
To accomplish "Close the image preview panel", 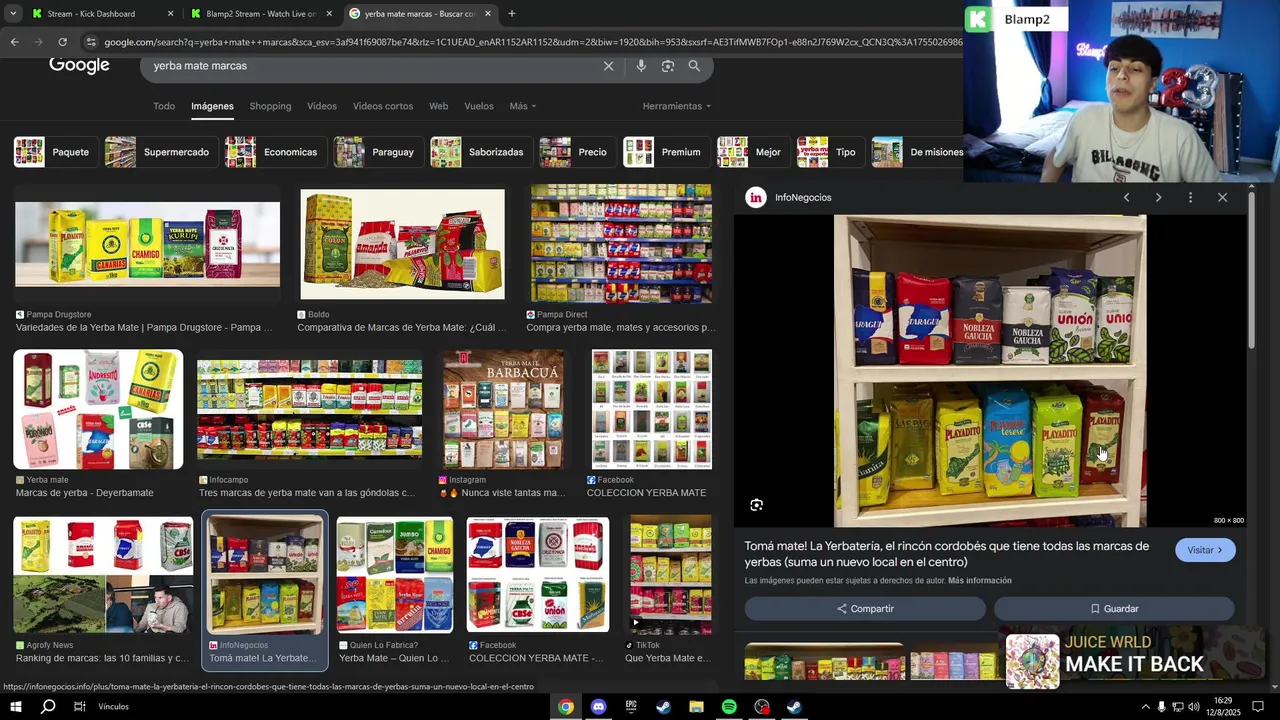I will 1222,198.
